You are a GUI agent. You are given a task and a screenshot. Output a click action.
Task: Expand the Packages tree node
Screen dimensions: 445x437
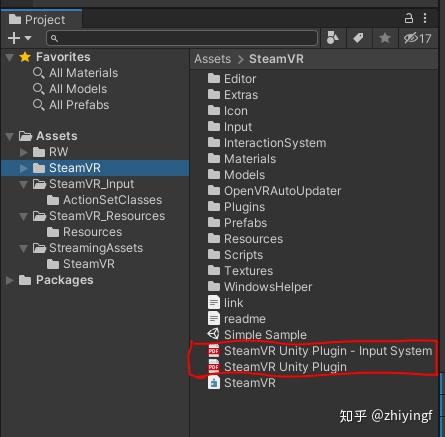10,280
